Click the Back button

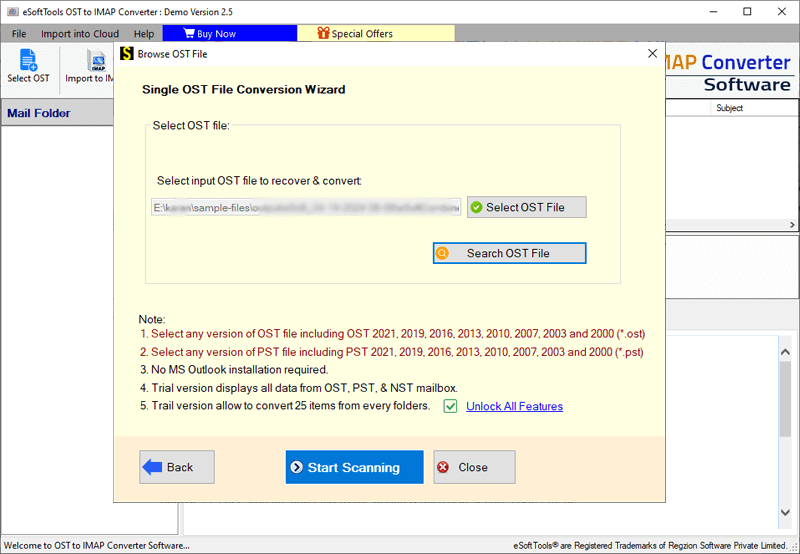177,467
